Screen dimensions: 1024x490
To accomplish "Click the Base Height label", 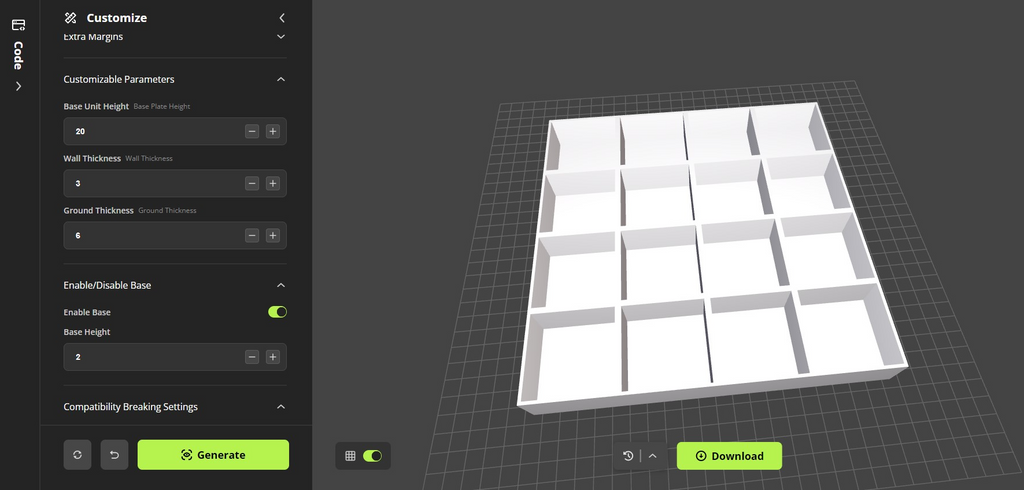I will point(87,332).
